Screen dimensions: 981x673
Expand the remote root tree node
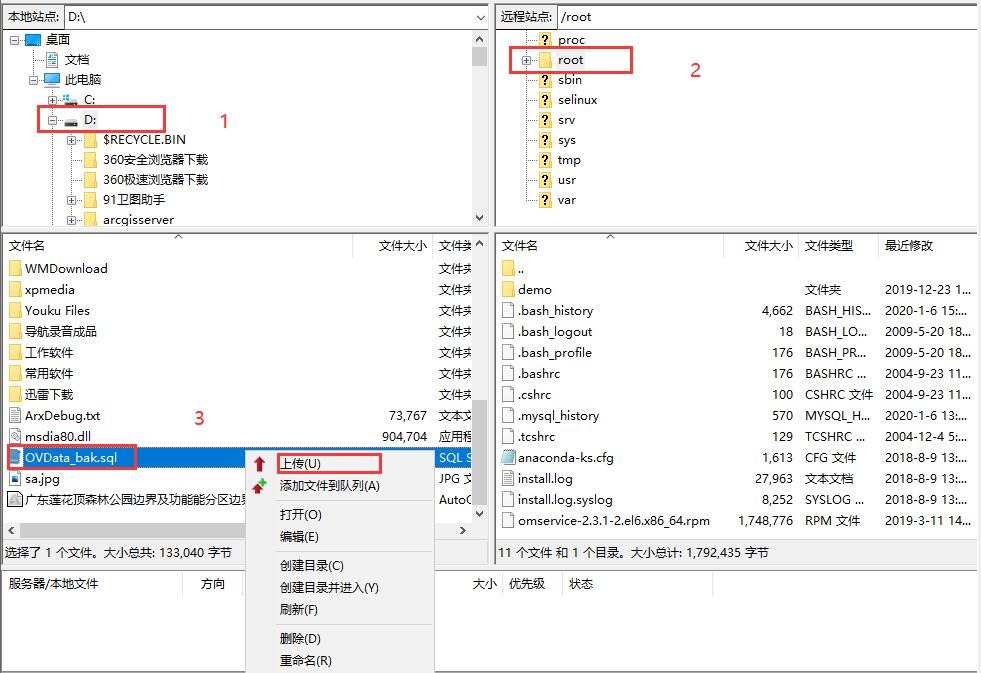pos(526,60)
